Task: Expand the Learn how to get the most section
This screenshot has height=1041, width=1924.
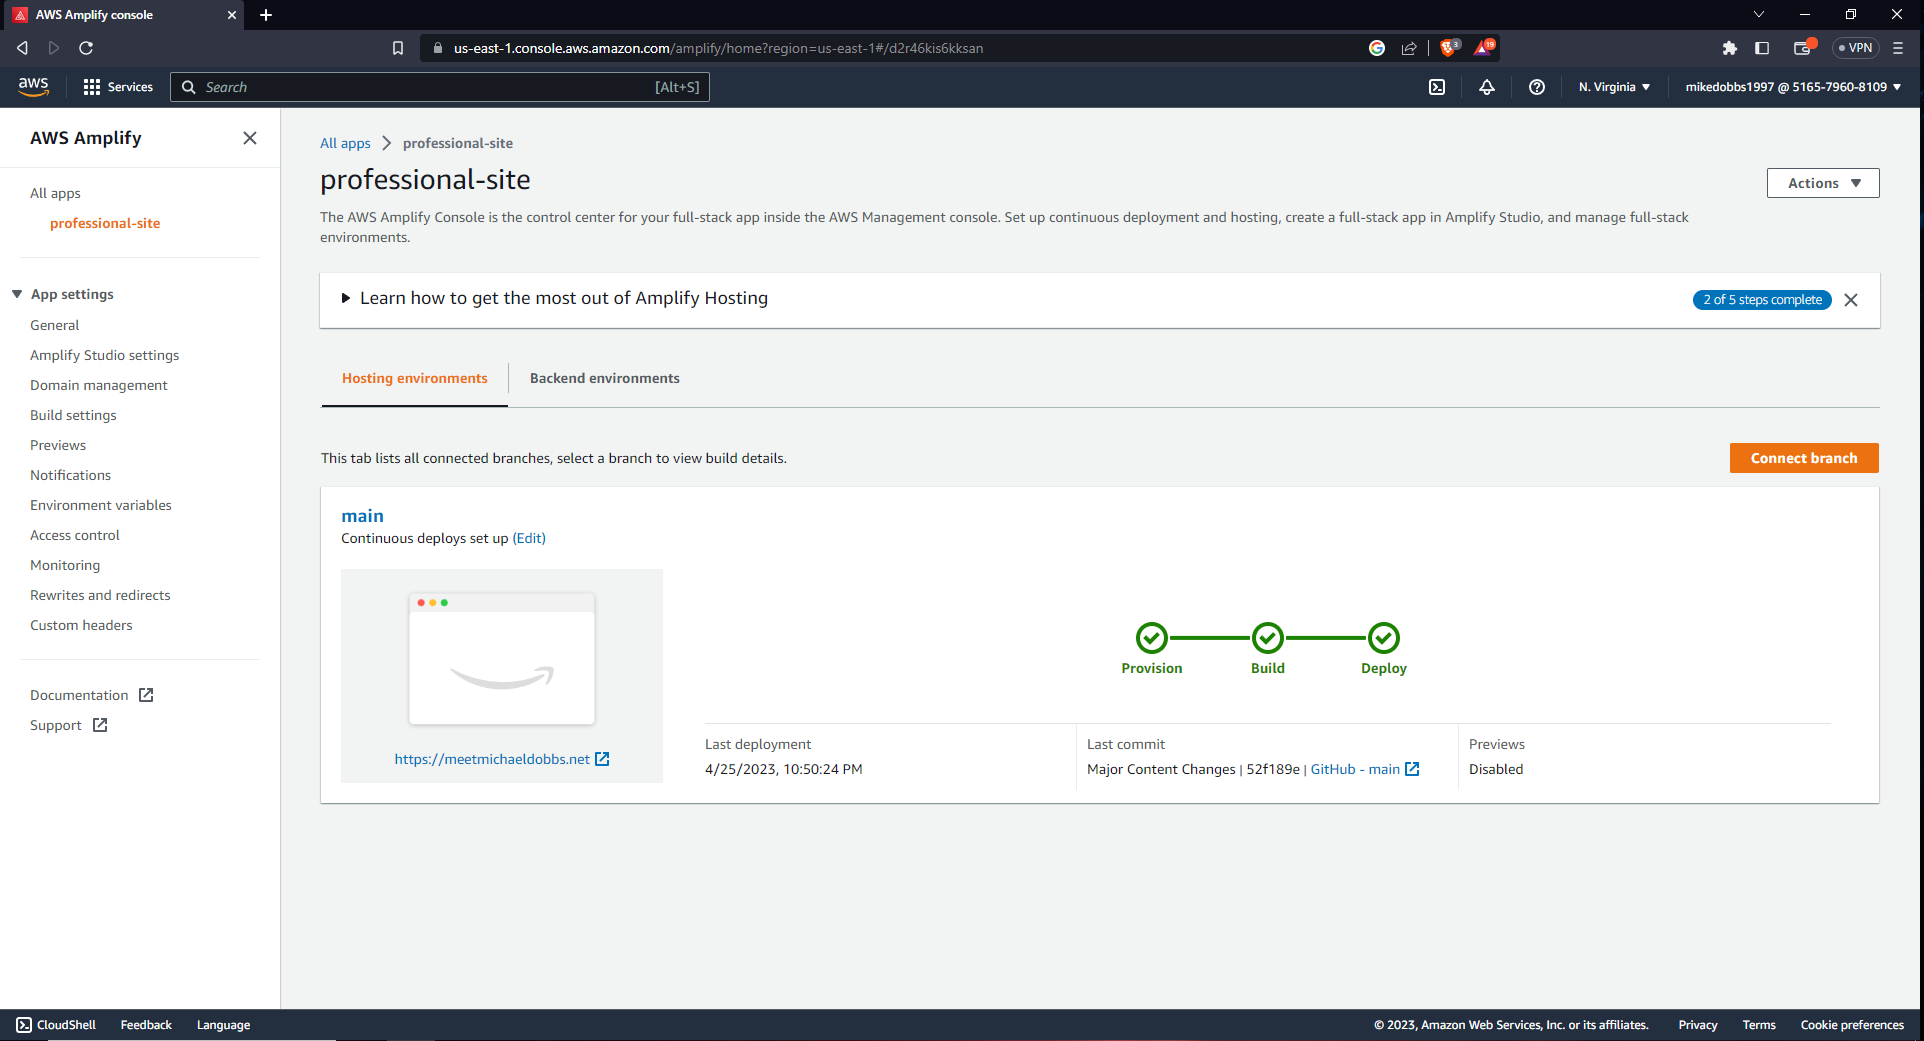Action: point(346,298)
